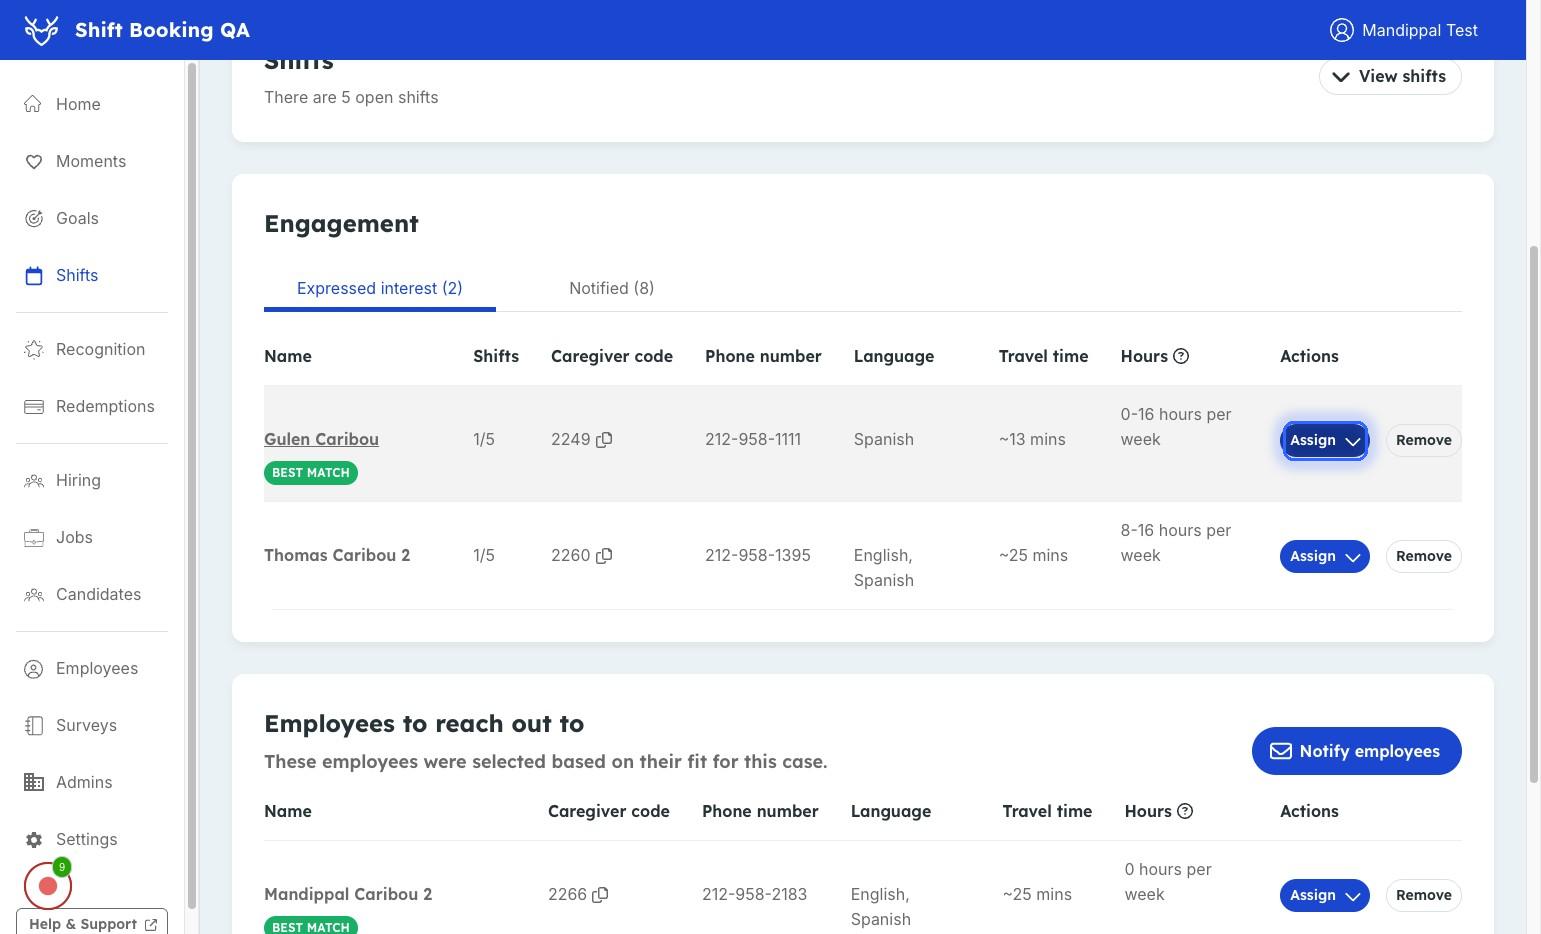Viewport: 1541px width, 934px height.
Task: Switch to Notified (8) tab
Action: (x=611, y=288)
